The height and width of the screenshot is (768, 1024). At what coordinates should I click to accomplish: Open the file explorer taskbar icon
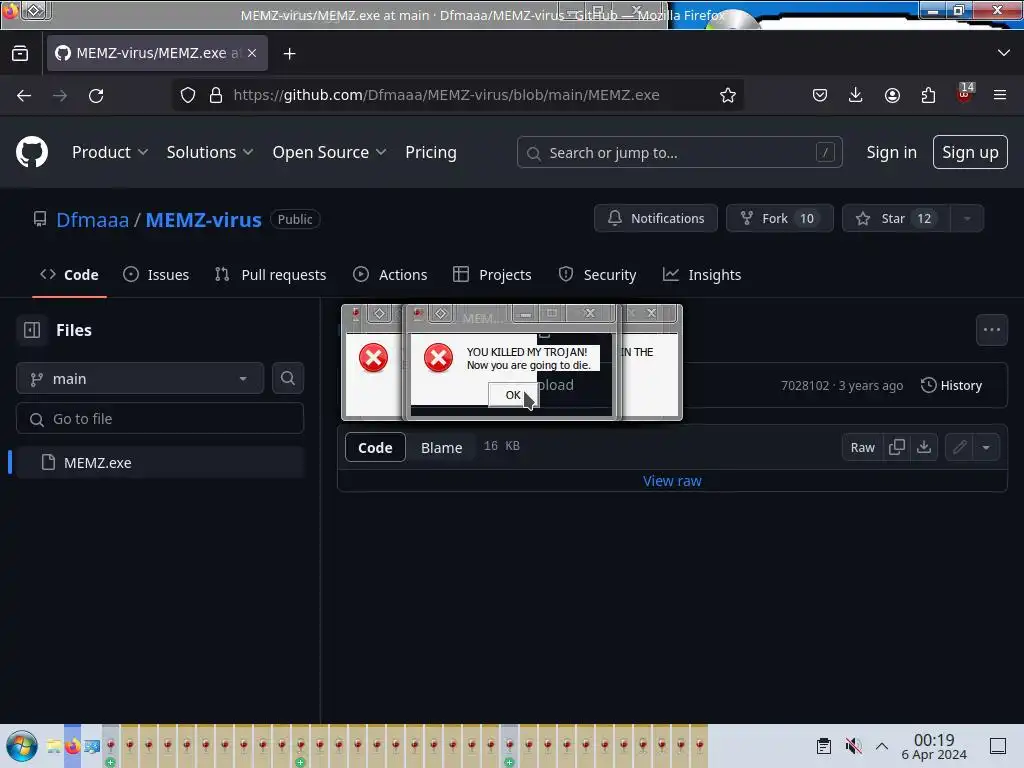pyautogui.click(x=54, y=746)
